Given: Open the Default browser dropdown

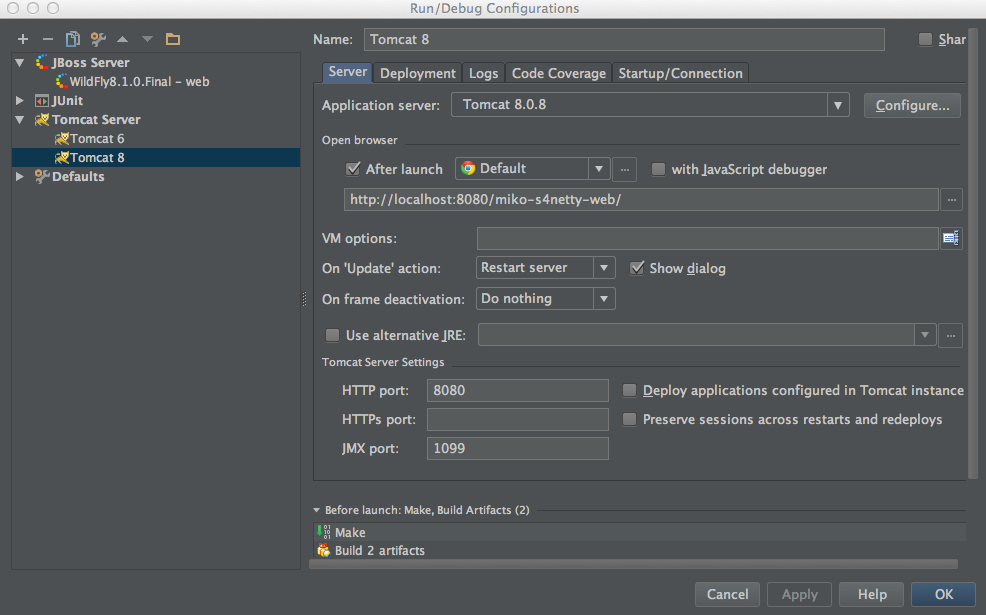Looking at the screenshot, I should click(599, 169).
